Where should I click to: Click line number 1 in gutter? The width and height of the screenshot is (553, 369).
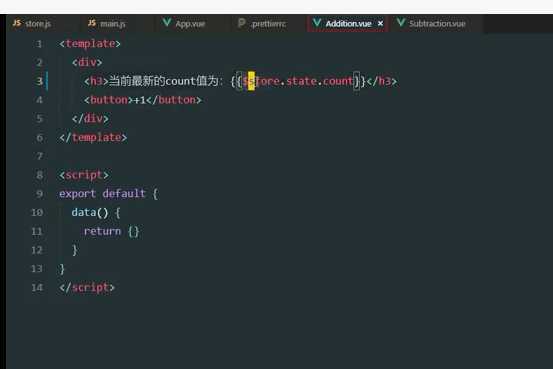coord(39,44)
